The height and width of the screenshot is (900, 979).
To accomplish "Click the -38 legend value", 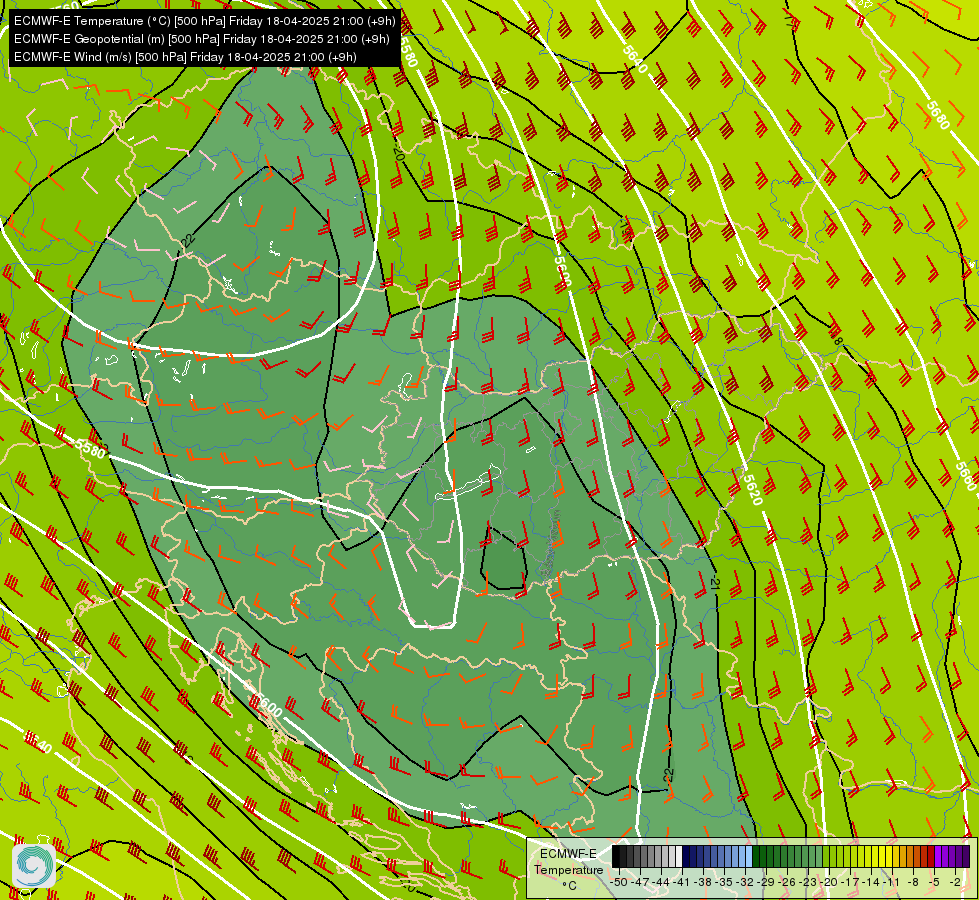I will click(x=702, y=883).
